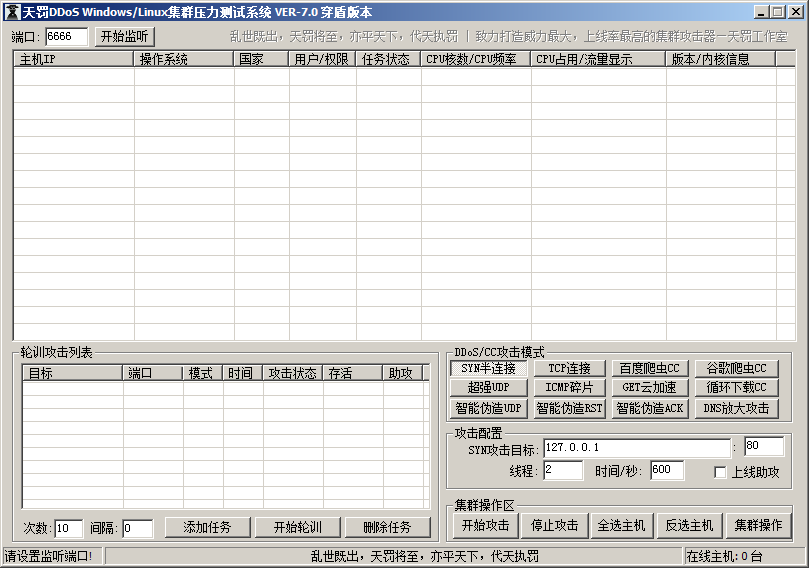The height and width of the screenshot is (568, 809).
Task: Open the 集群操作 button
Action: point(758,525)
